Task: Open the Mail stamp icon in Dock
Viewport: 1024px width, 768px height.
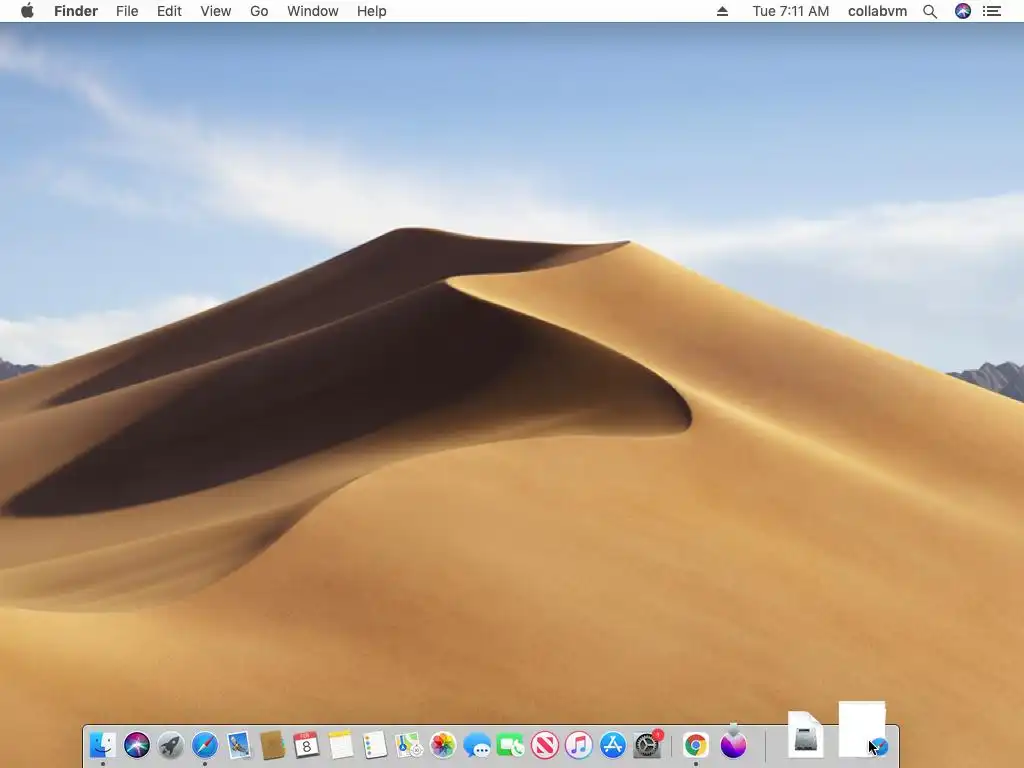Action: pyautogui.click(x=239, y=744)
